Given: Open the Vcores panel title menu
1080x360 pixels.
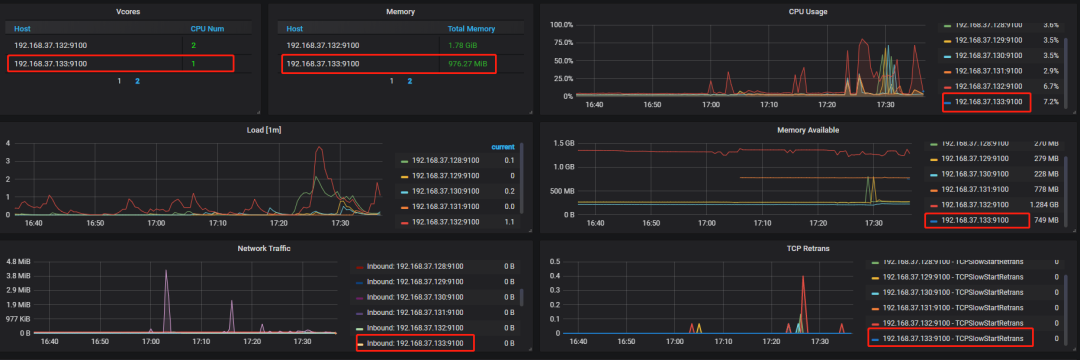Looking at the screenshot, I should (128, 12).
